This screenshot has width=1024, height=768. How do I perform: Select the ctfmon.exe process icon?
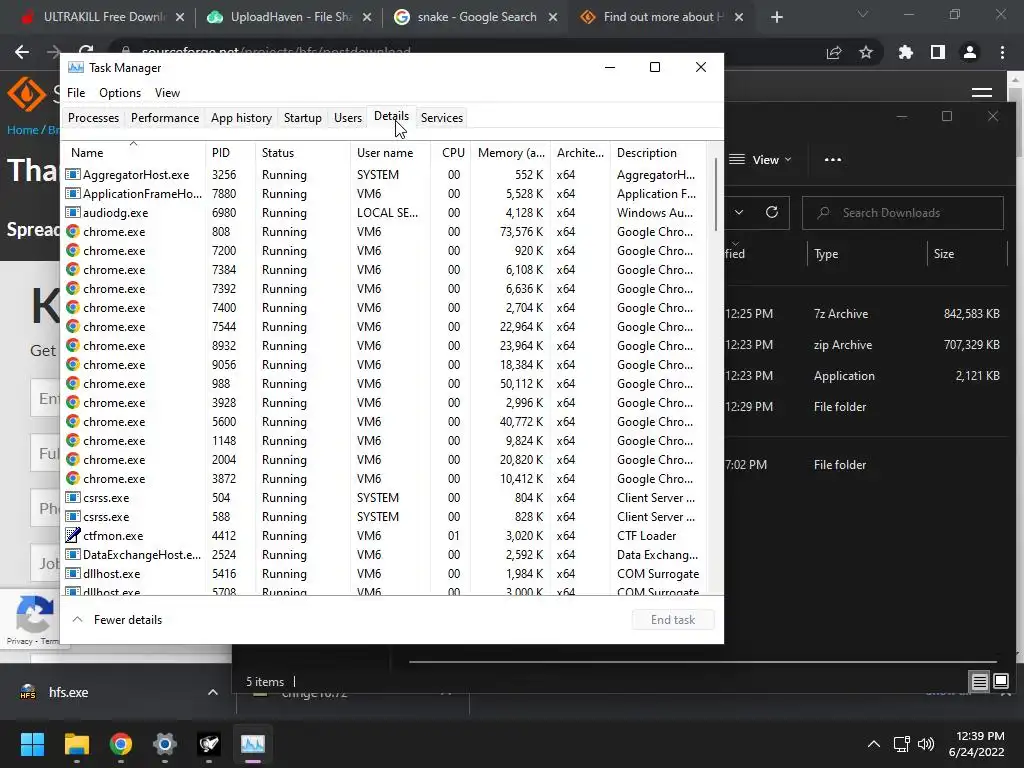coord(72,535)
